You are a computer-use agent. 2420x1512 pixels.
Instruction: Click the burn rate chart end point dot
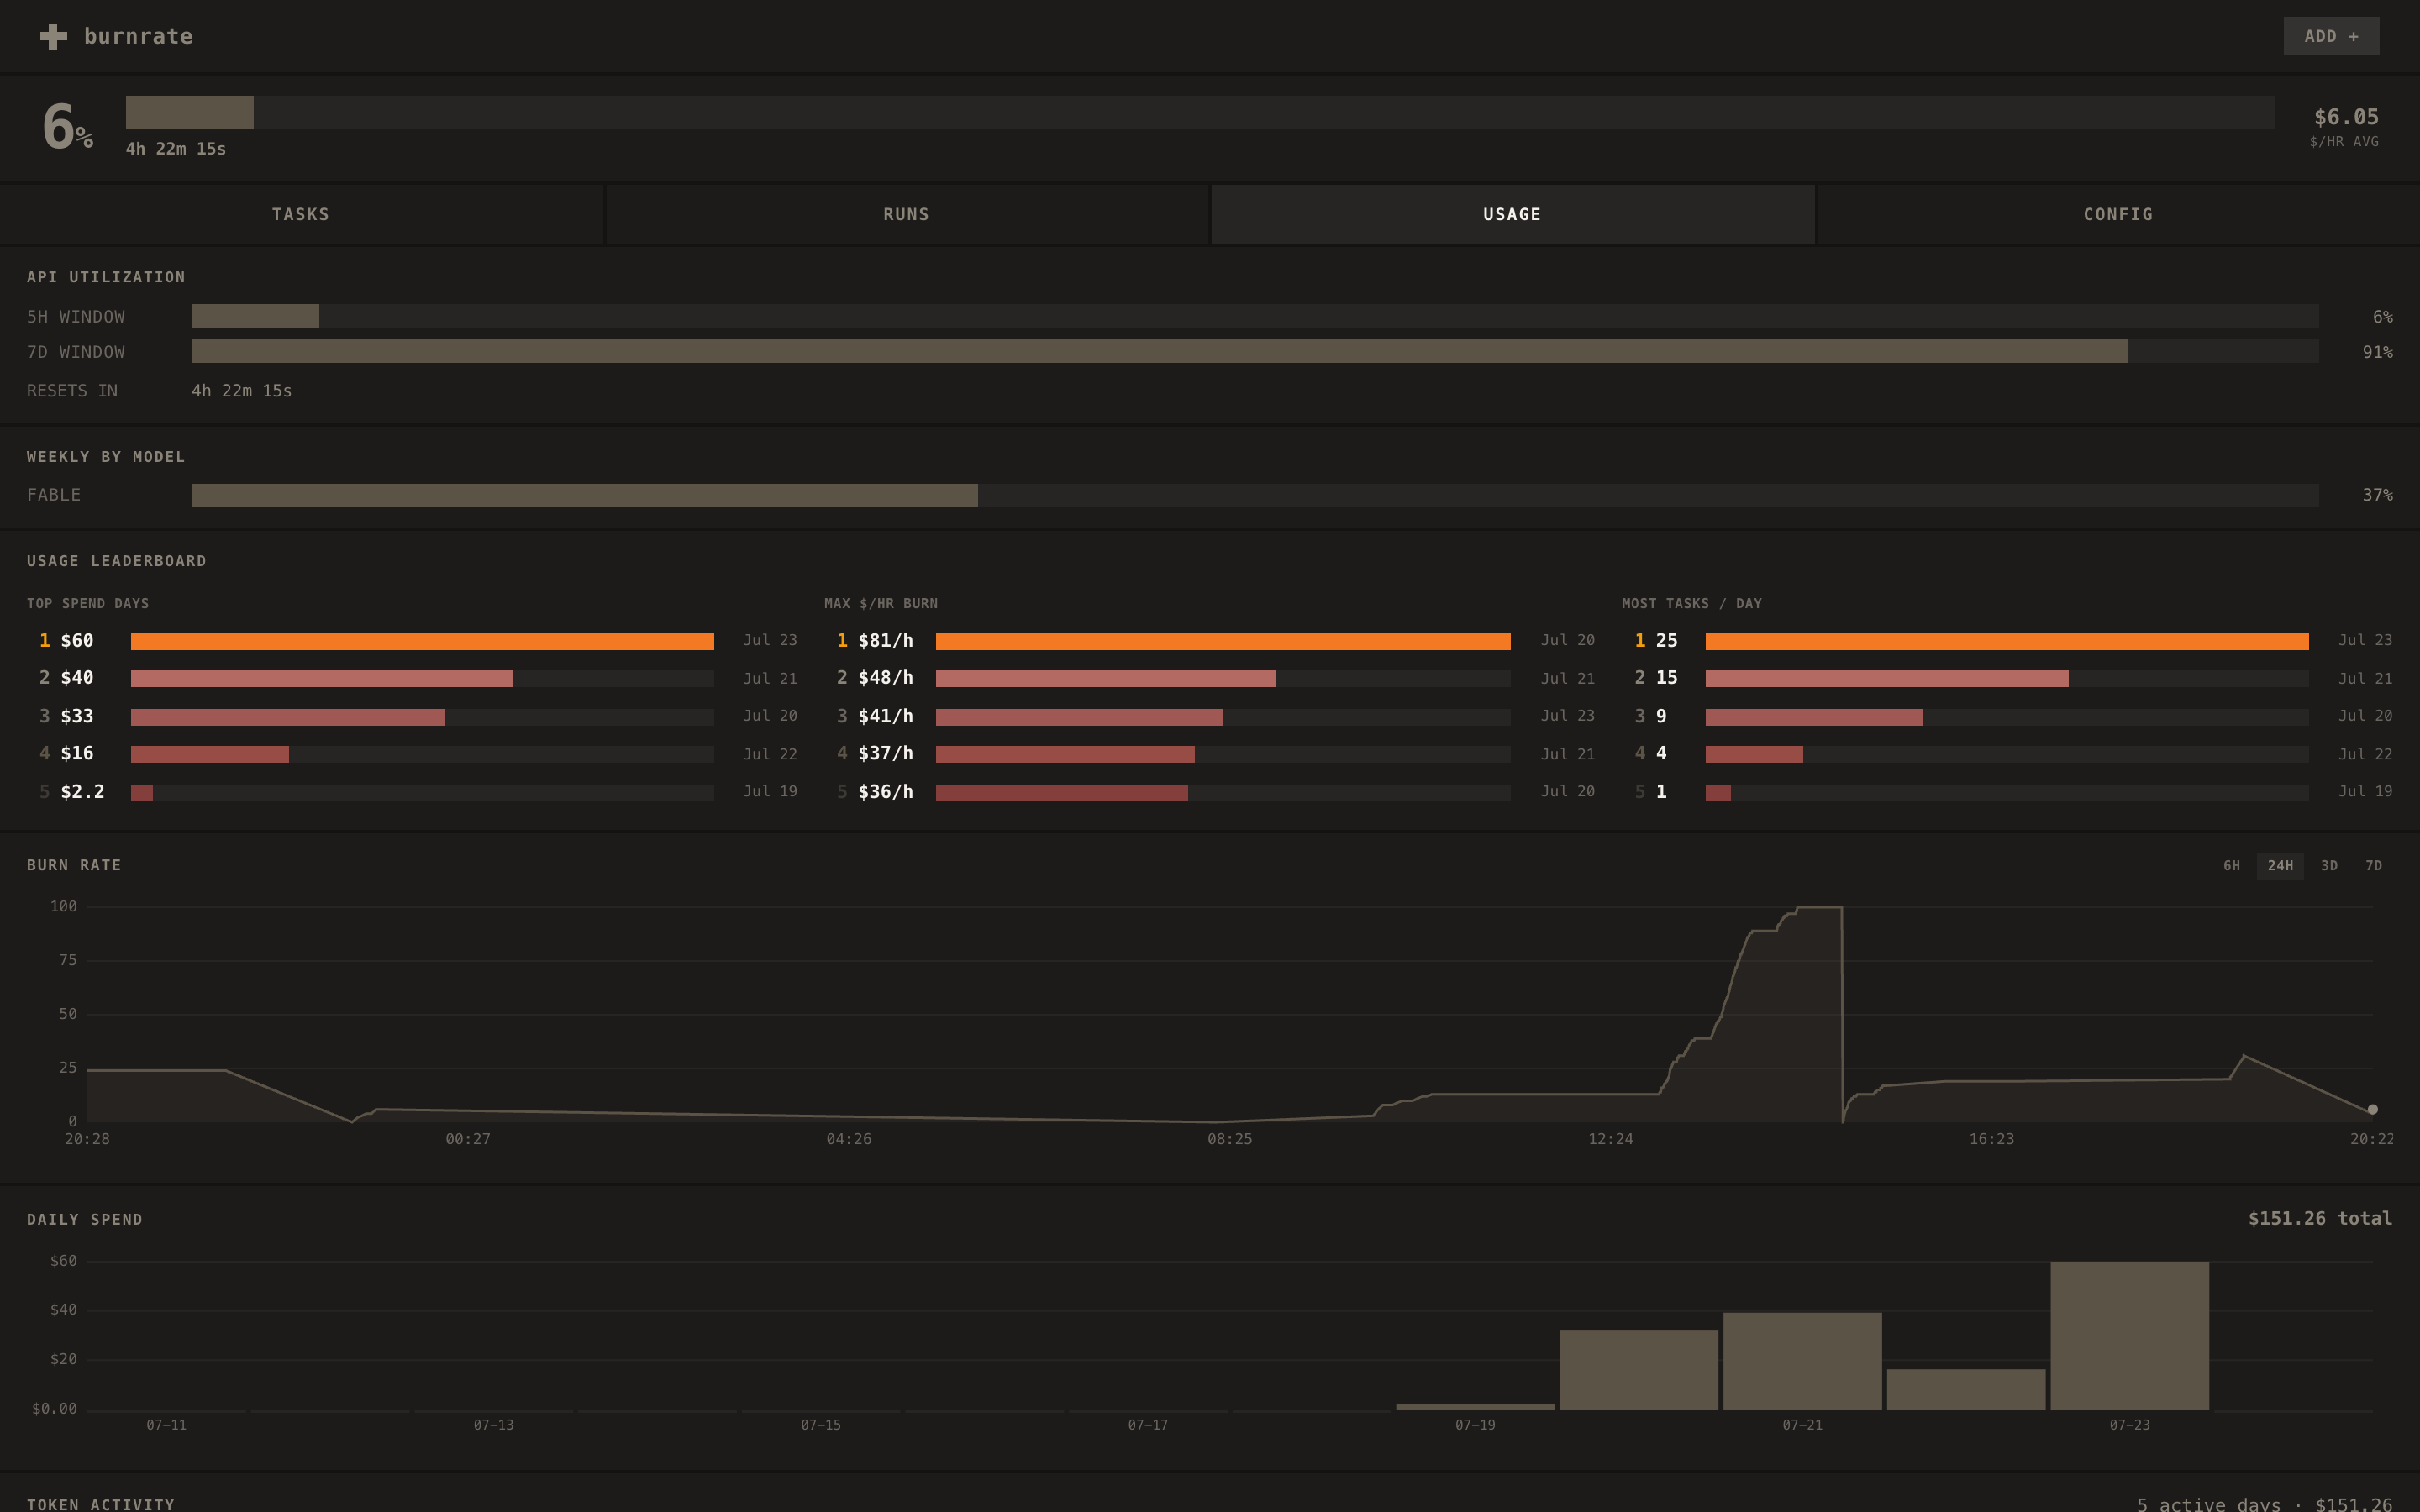click(x=2372, y=1109)
